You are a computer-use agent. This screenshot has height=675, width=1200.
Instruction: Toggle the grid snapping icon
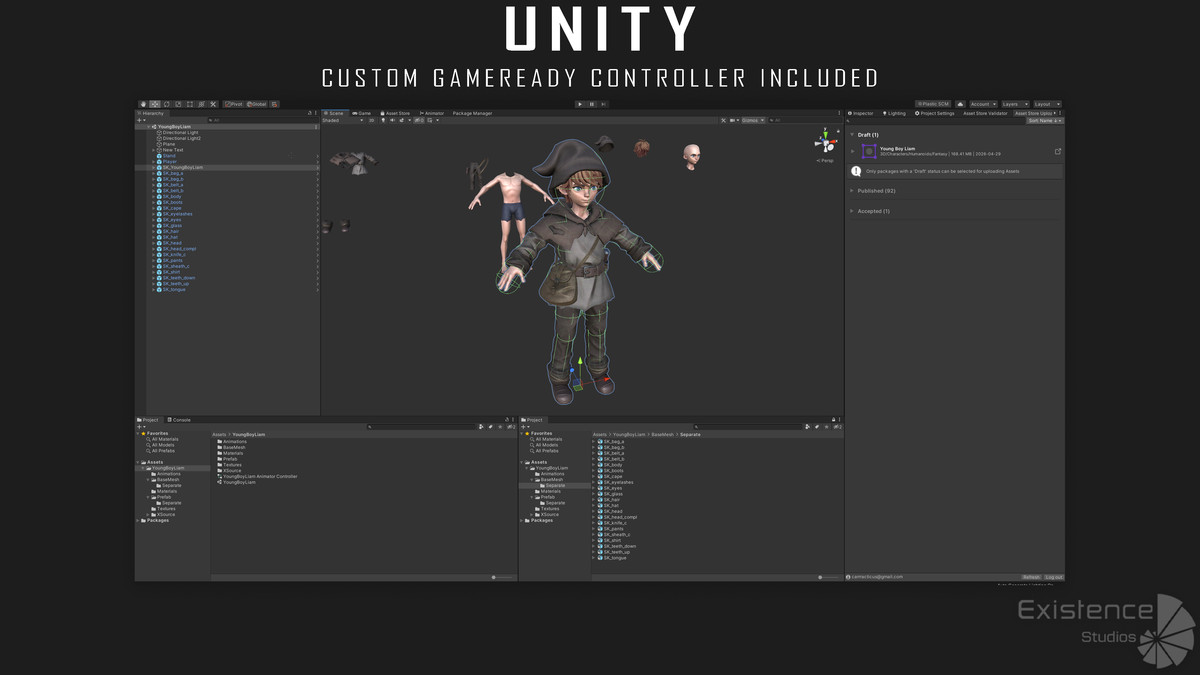[274, 104]
